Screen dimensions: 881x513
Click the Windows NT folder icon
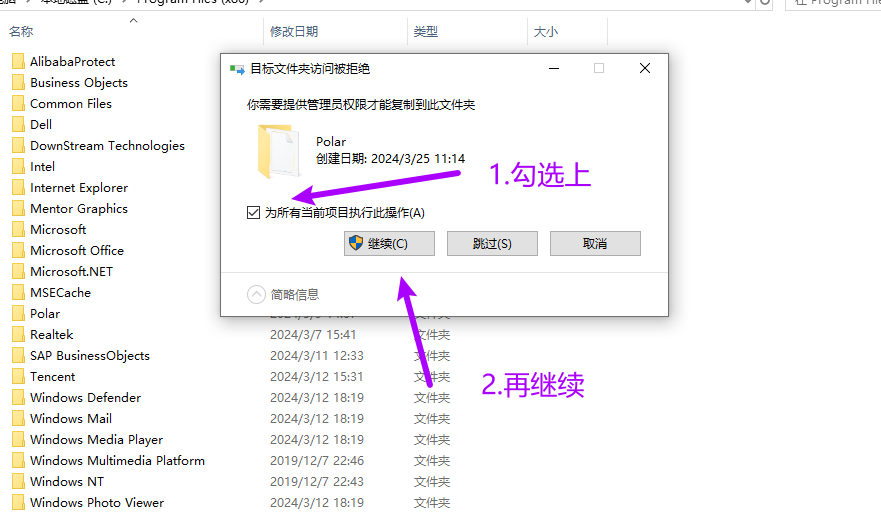(19, 482)
